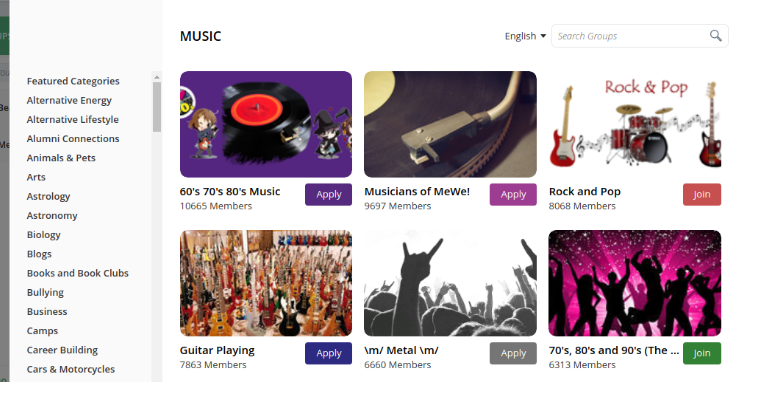This screenshot has height=396, width=774.
Task: Join the Rock and Pop group
Action: point(701,195)
